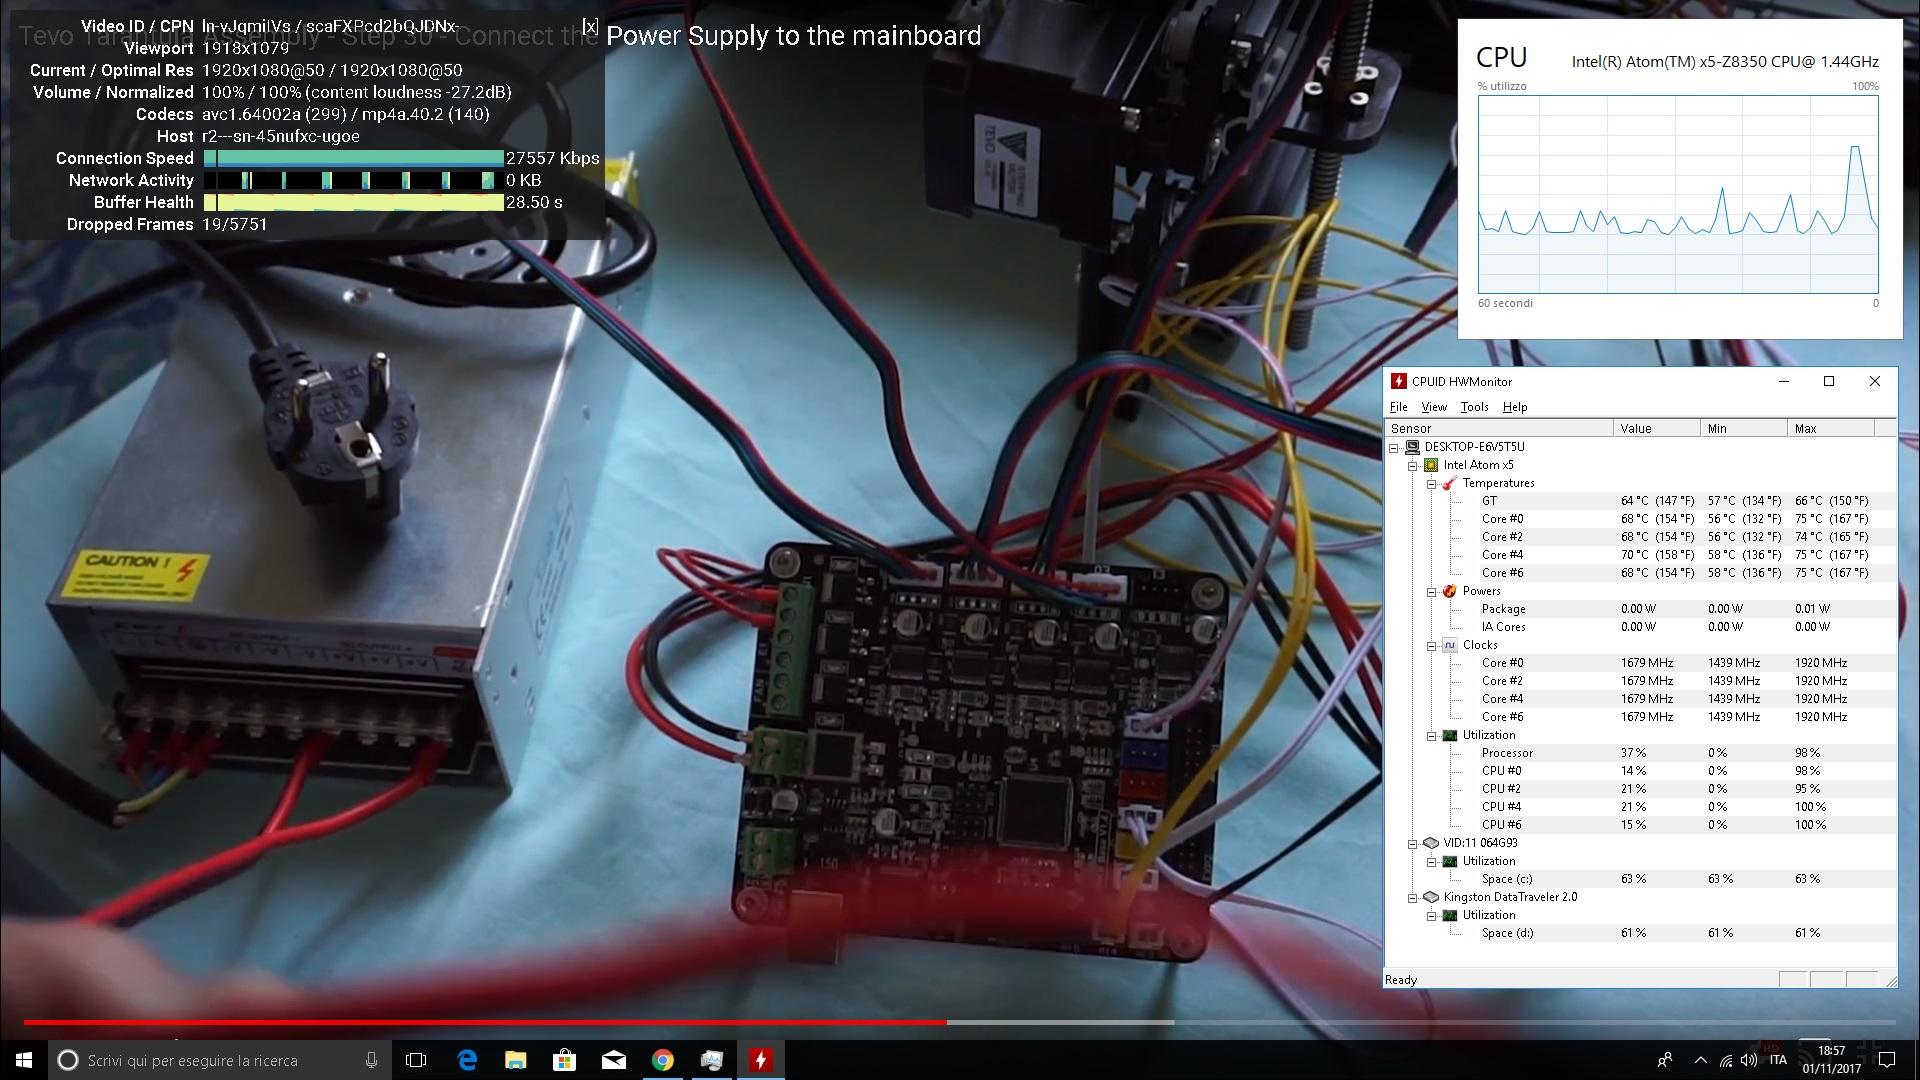Open Microsoft Store from the taskbar
The height and width of the screenshot is (1080, 1920).
565,1060
